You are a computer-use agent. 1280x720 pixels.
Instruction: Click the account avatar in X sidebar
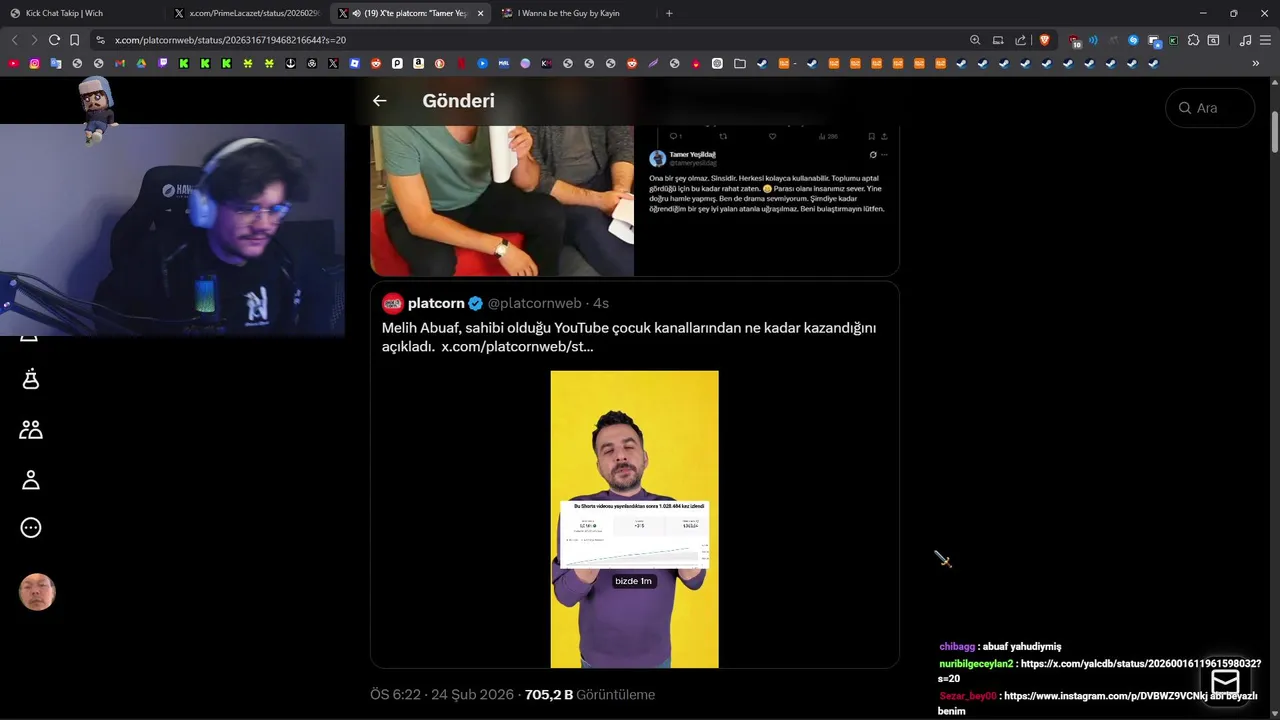(37, 592)
